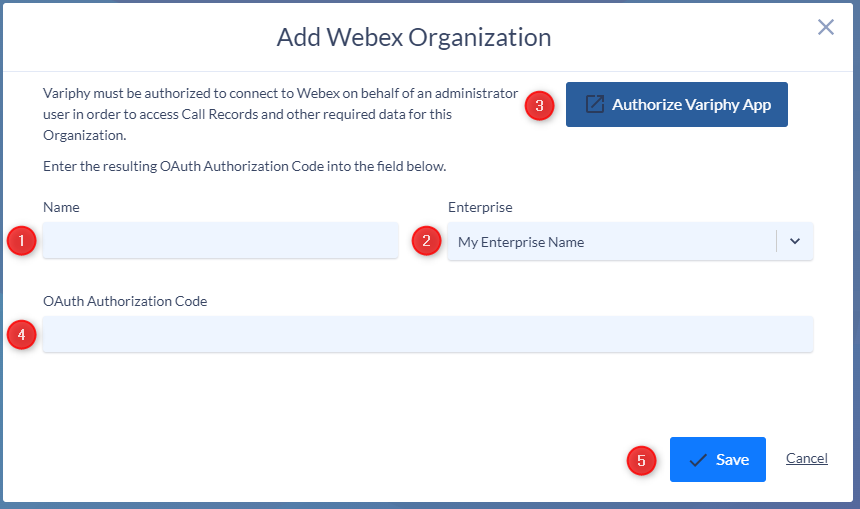Click the 'OAuth Authorization Code' label
860x509 pixels.
coord(125,301)
